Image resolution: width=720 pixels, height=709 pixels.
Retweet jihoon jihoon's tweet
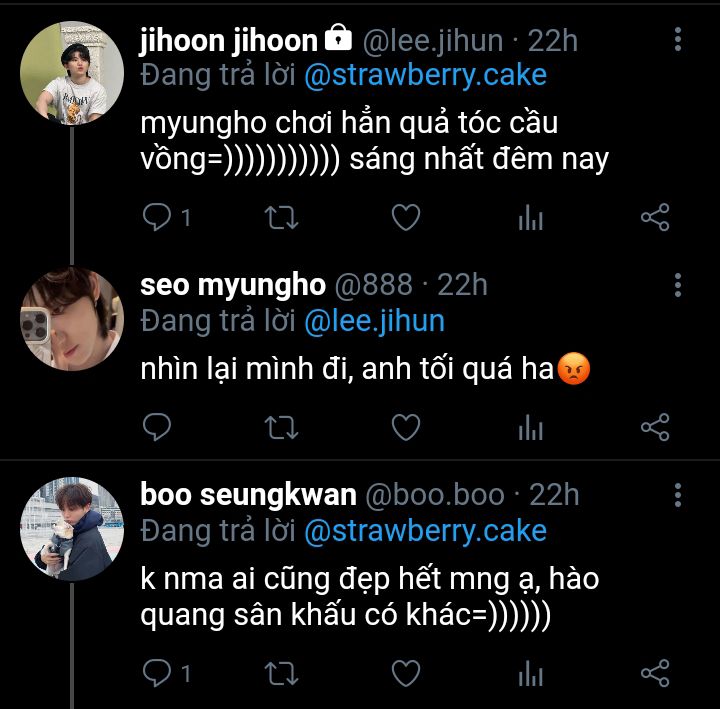(281, 217)
